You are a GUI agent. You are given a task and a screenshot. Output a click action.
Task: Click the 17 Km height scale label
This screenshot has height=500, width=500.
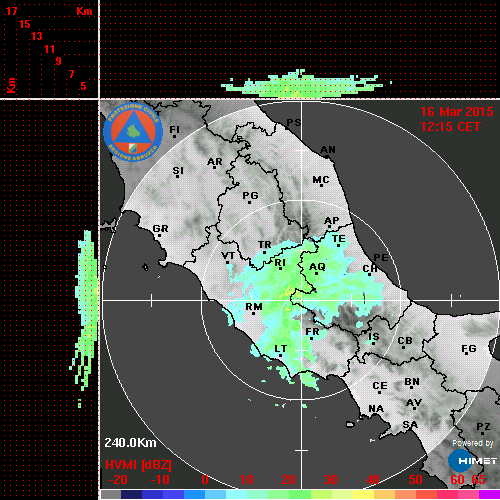coord(11,11)
